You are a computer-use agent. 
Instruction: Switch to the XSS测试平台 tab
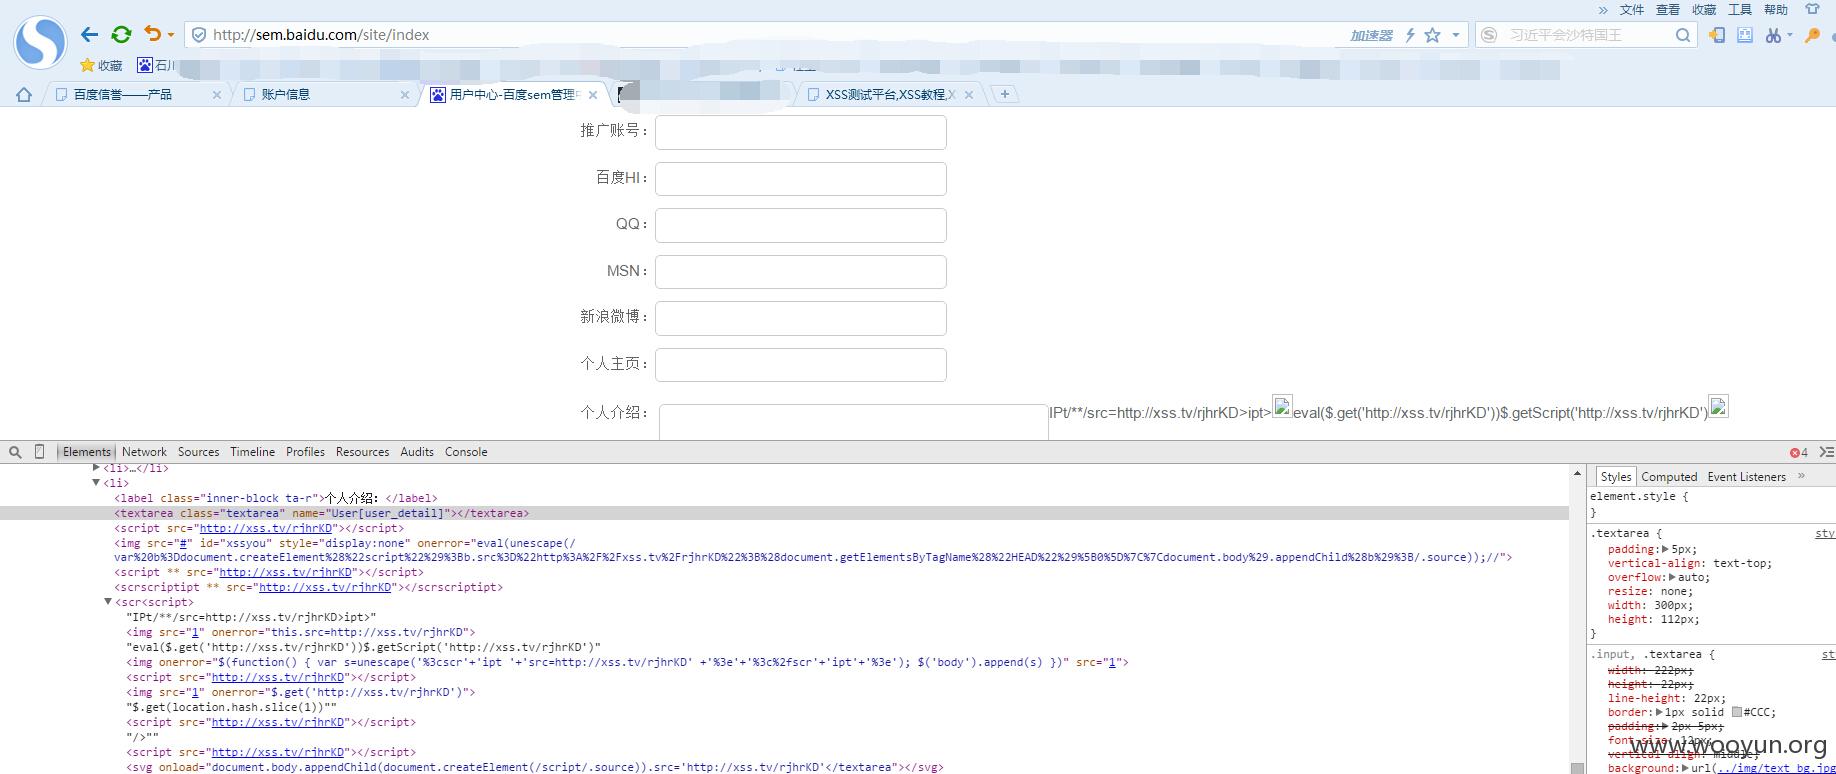[889, 95]
